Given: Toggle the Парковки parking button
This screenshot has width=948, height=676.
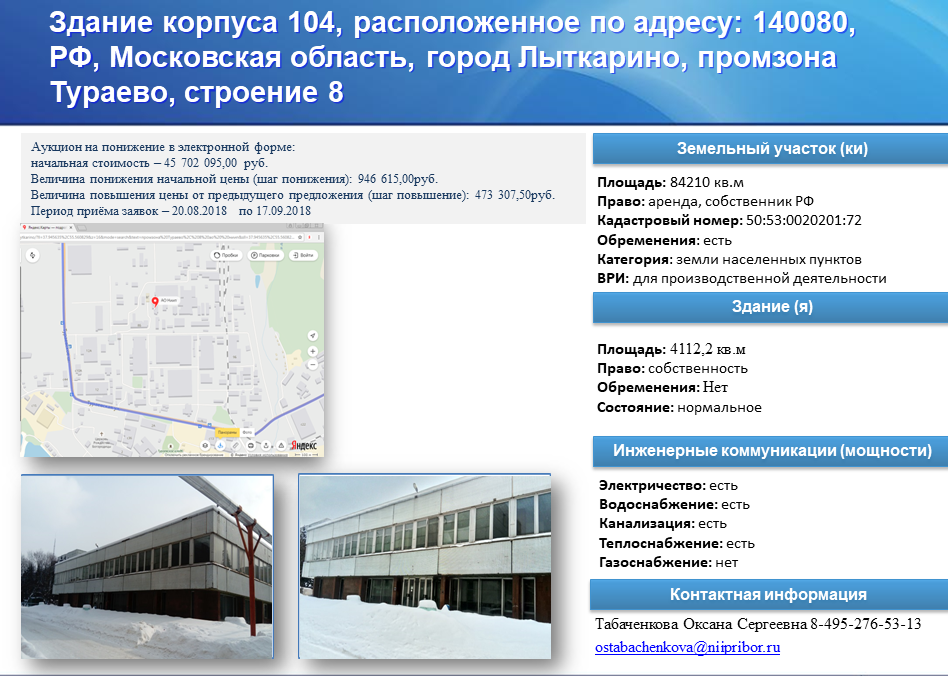Looking at the screenshot, I should click(265, 255).
